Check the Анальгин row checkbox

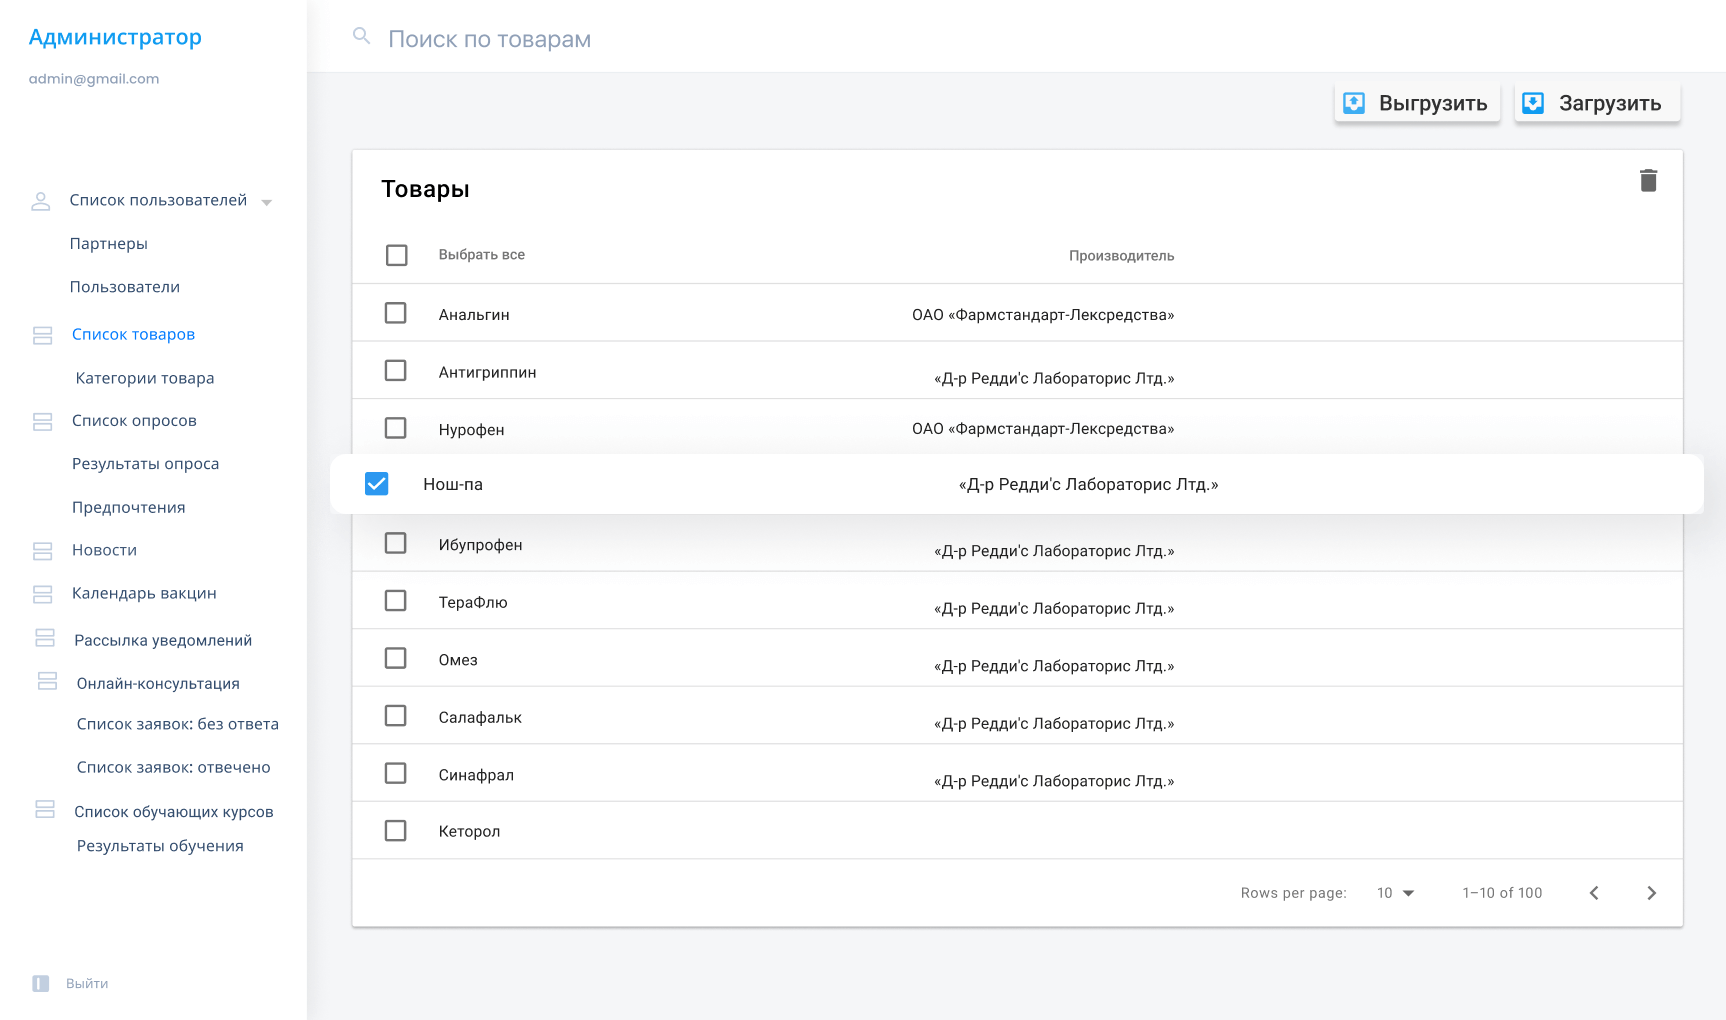tap(396, 313)
